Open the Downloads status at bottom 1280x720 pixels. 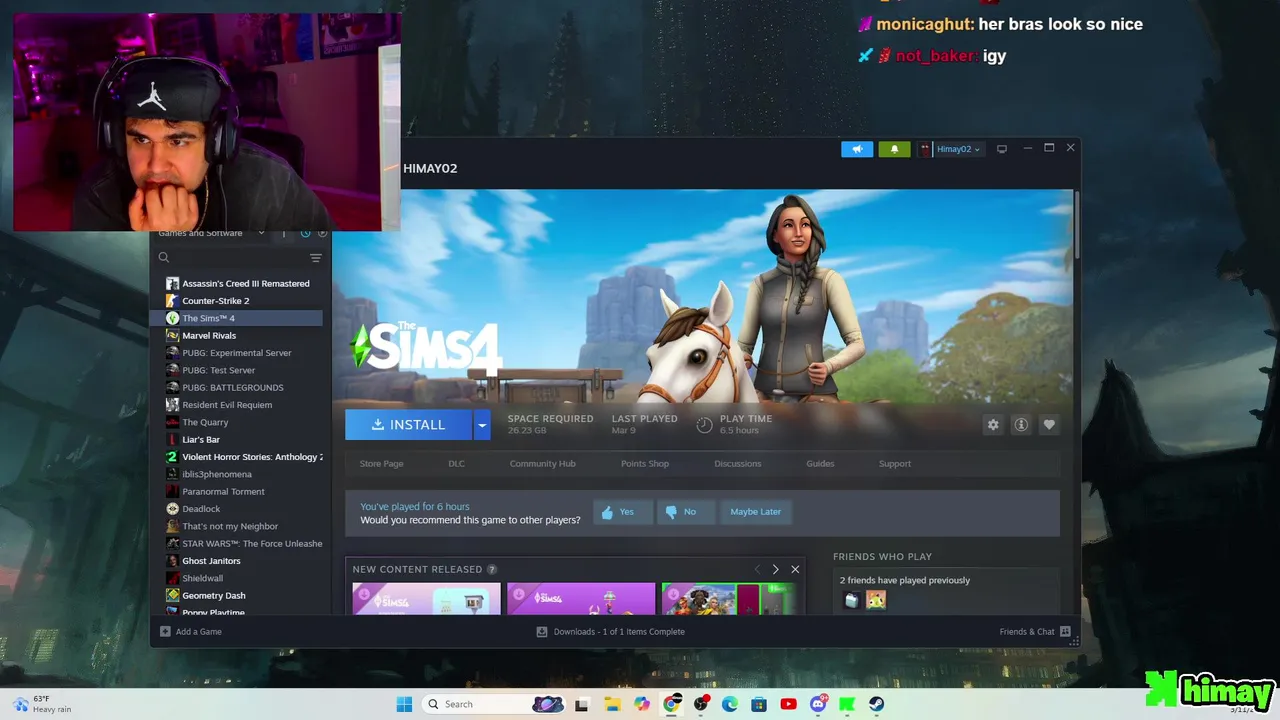coord(611,632)
